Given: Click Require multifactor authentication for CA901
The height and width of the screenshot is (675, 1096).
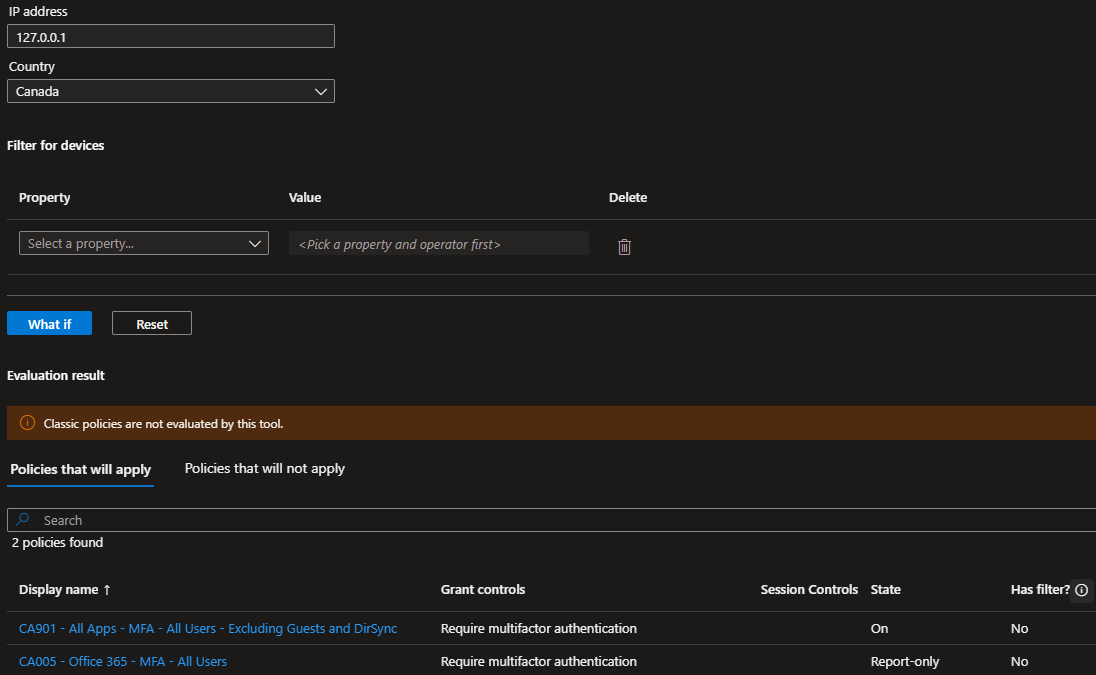Looking at the screenshot, I should click(x=538, y=628).
